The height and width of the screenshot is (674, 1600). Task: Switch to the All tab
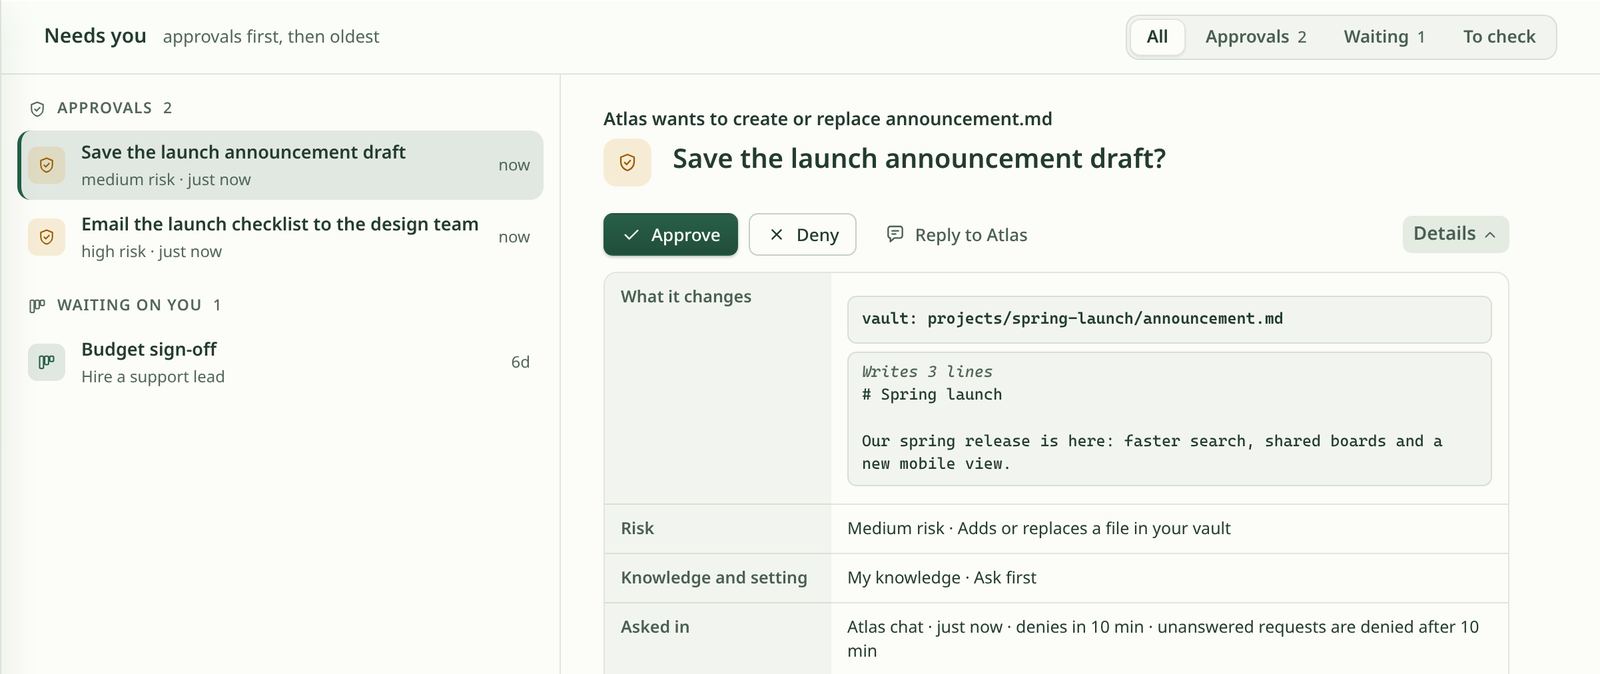coord(1157,37)
